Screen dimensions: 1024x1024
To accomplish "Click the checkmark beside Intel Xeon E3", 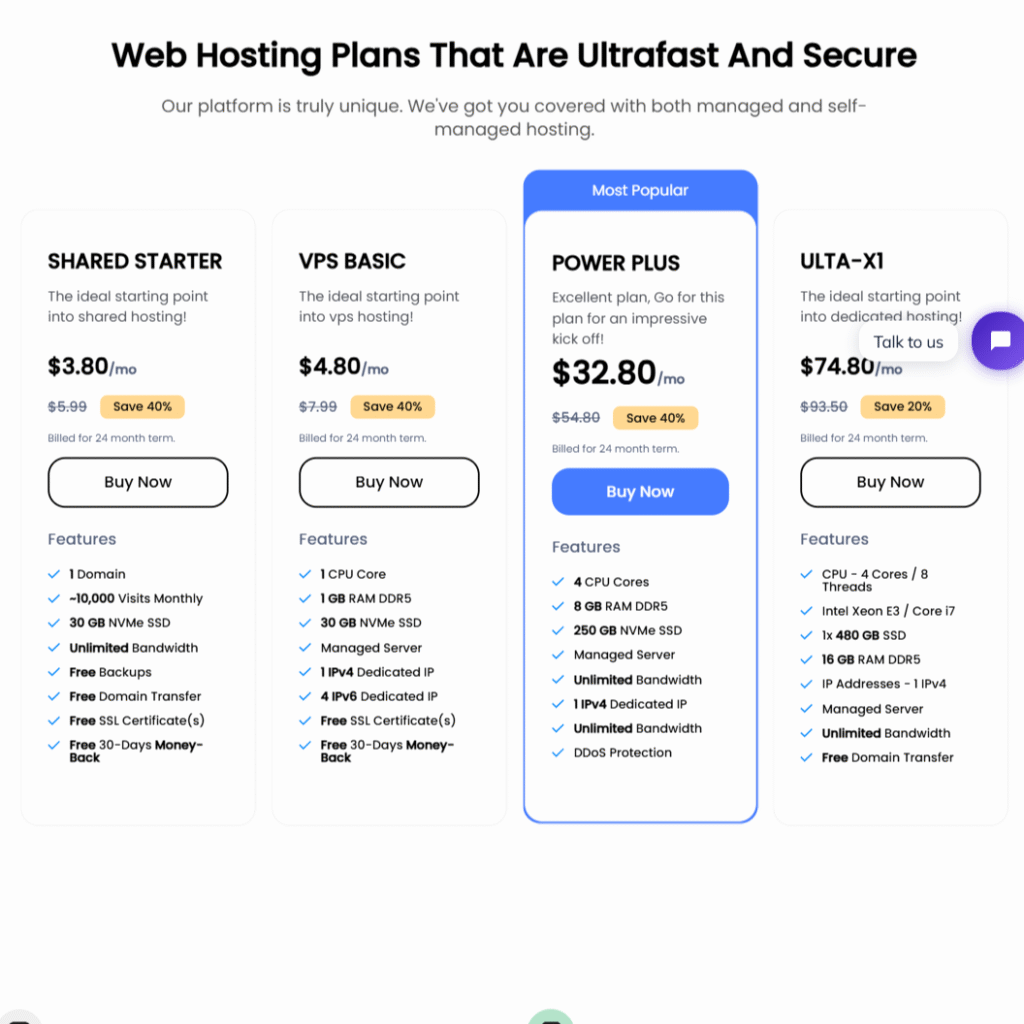I will click(x=807, y=611).
